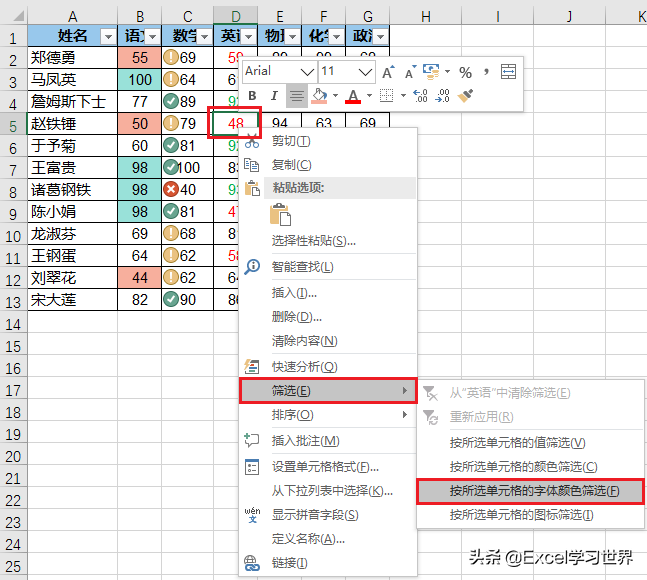The image size is (647, 580).
Task: Select the Format Painter brush
Action: (465, 96)
